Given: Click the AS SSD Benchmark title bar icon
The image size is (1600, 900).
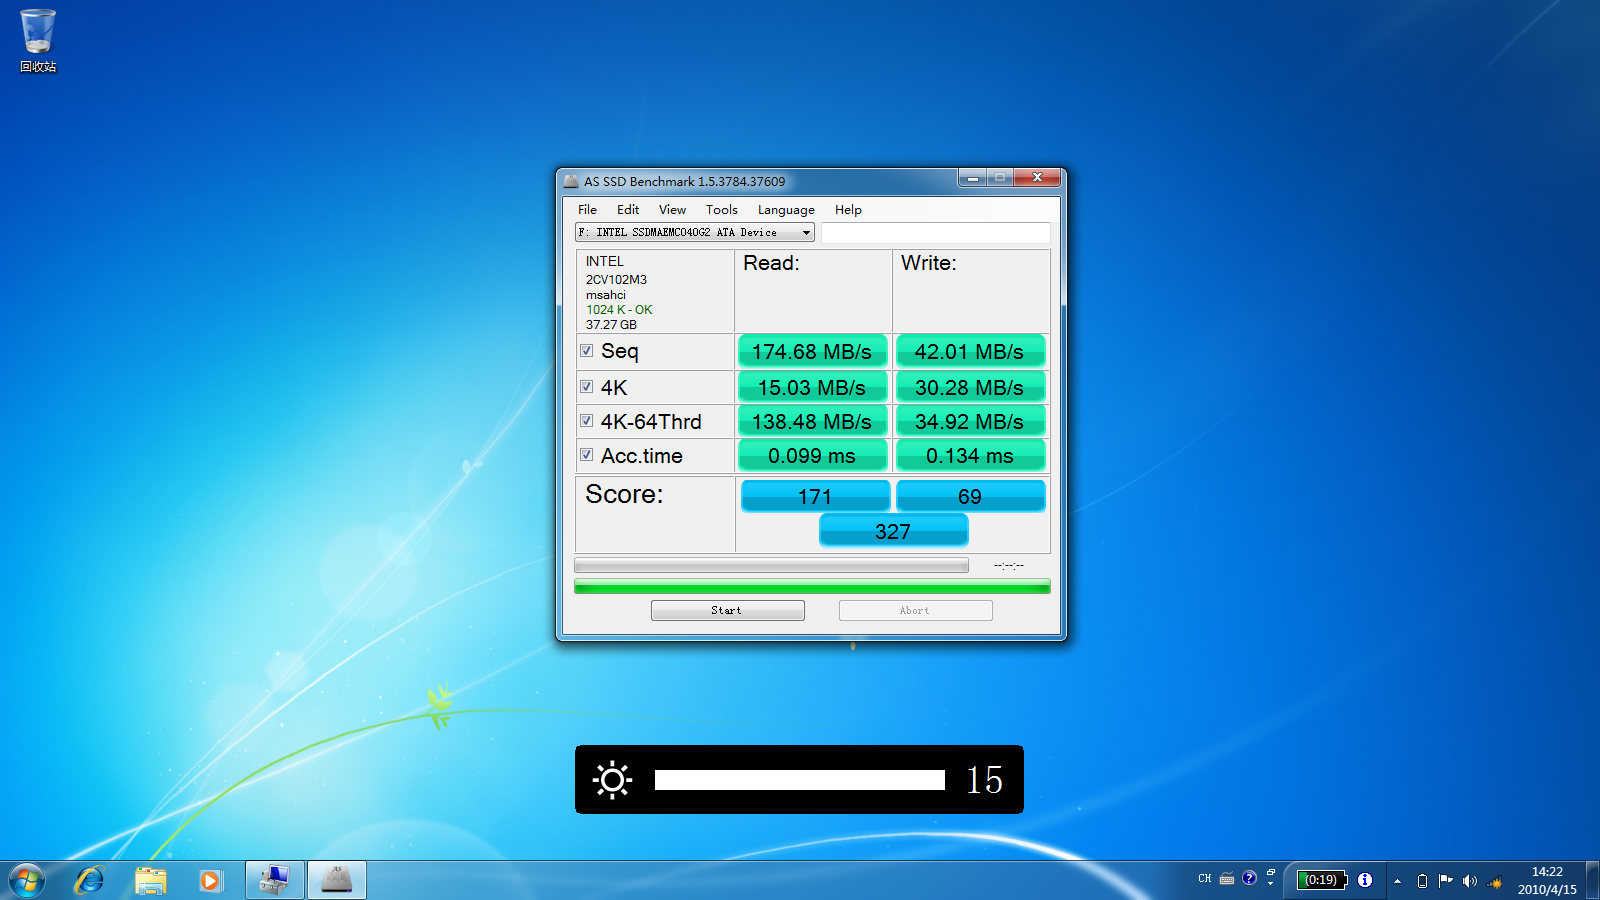Looking at the screenshot, I should pos(571,181).
